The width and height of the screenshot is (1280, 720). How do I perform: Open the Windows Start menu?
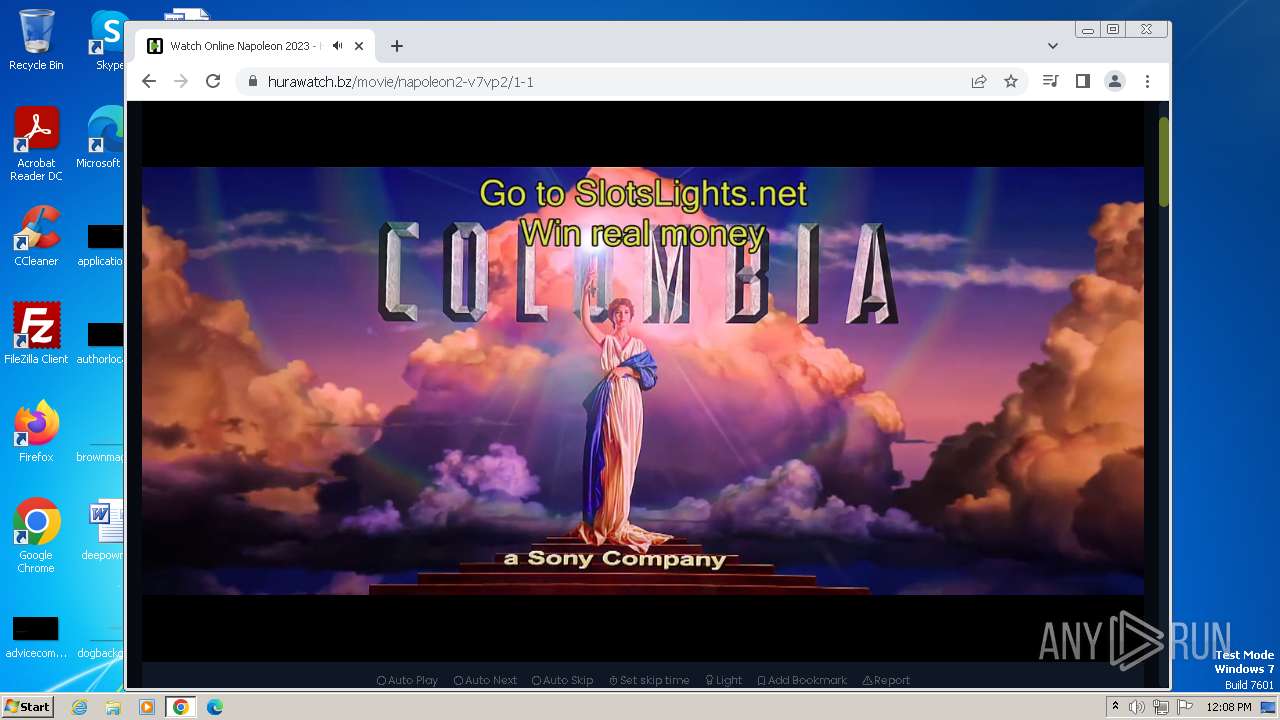(x=27, y=707)
